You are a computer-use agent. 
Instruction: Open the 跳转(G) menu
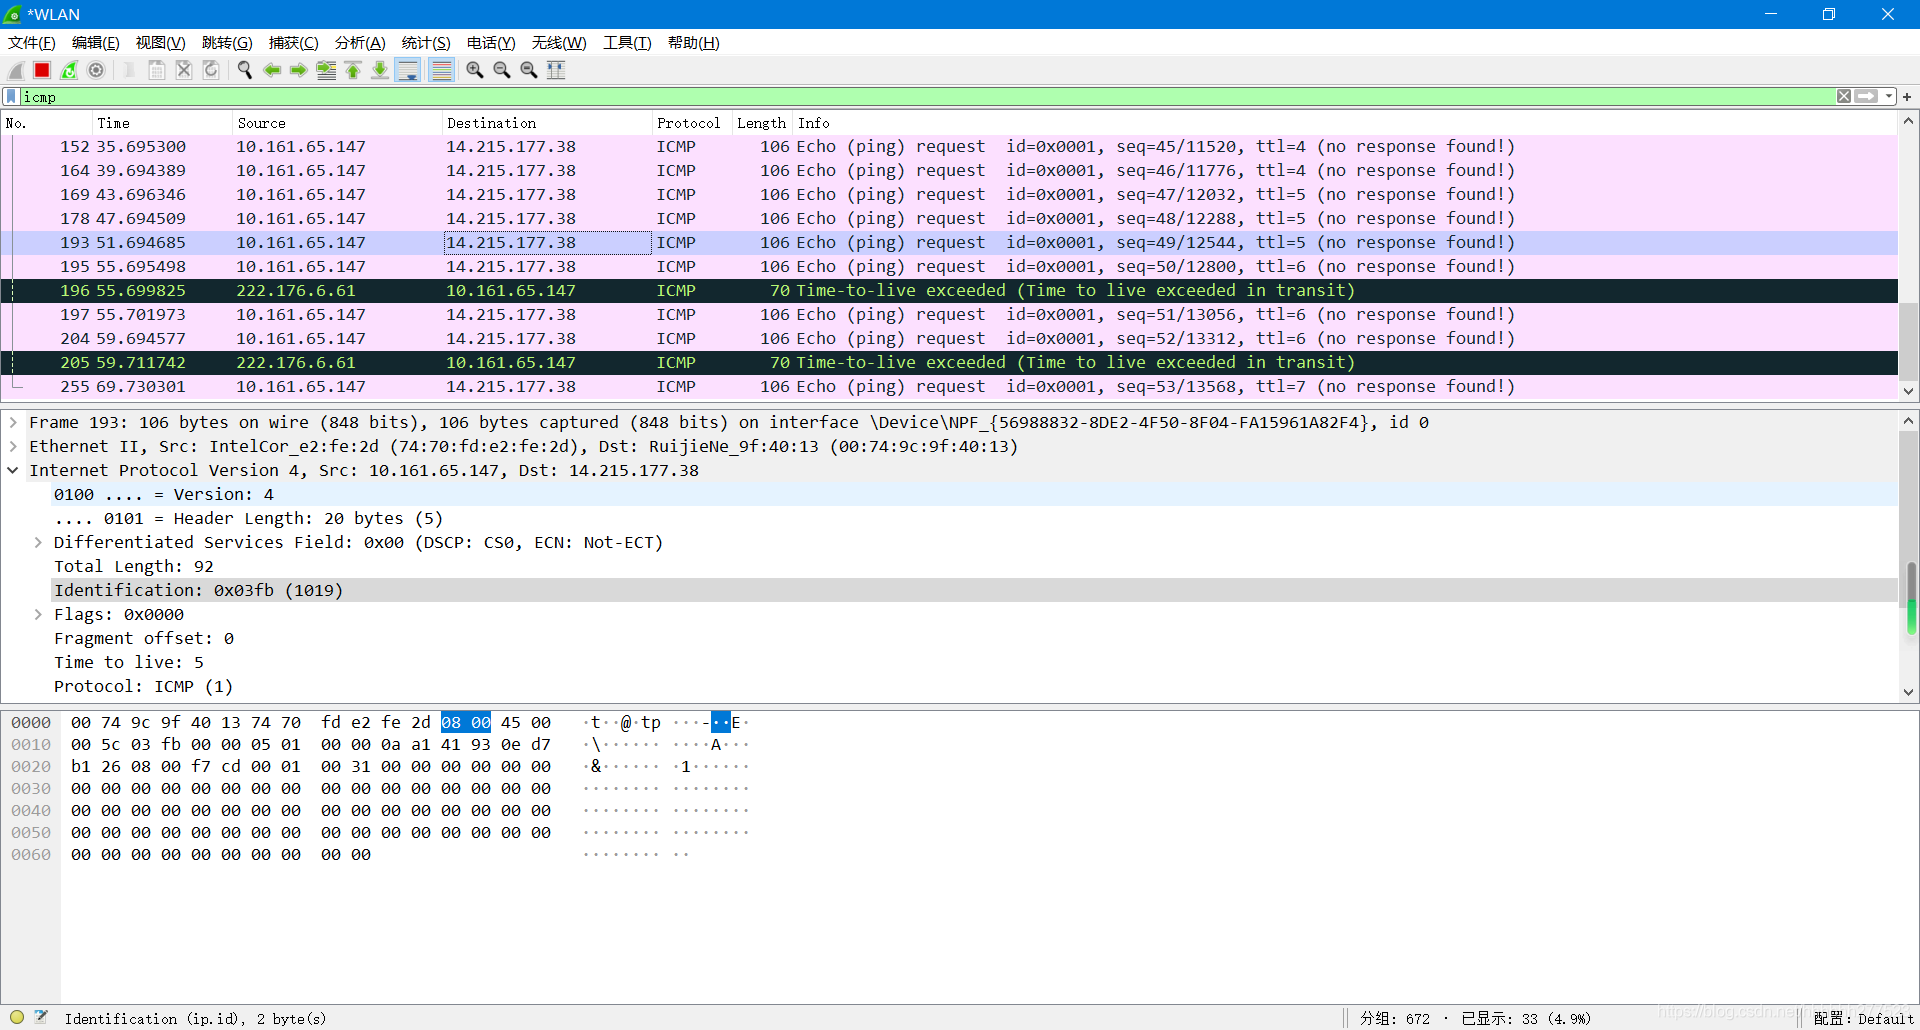pyautogui.click(x=227, y=43)
